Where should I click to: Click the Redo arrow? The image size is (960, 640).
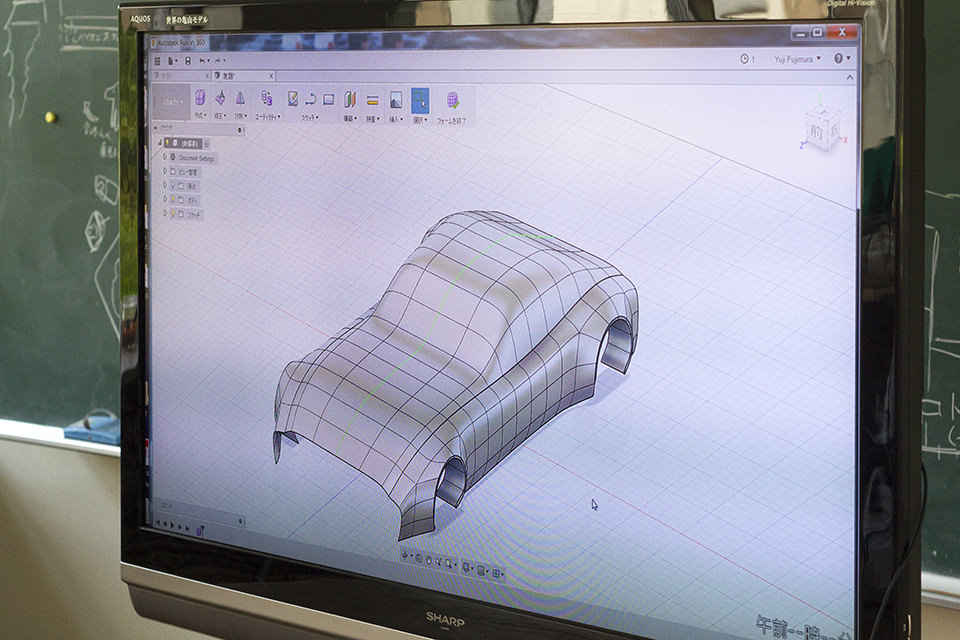pos(218,61)
